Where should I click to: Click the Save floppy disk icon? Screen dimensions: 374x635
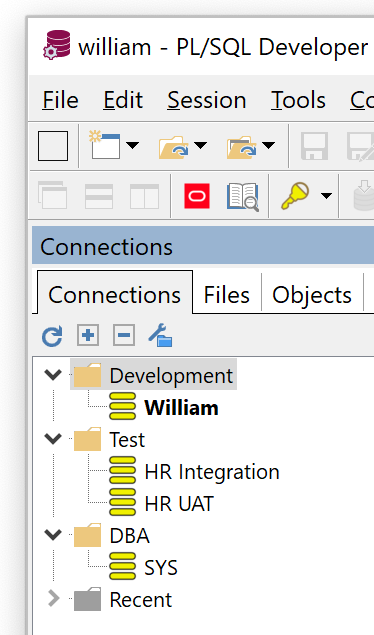pos(314,146)
